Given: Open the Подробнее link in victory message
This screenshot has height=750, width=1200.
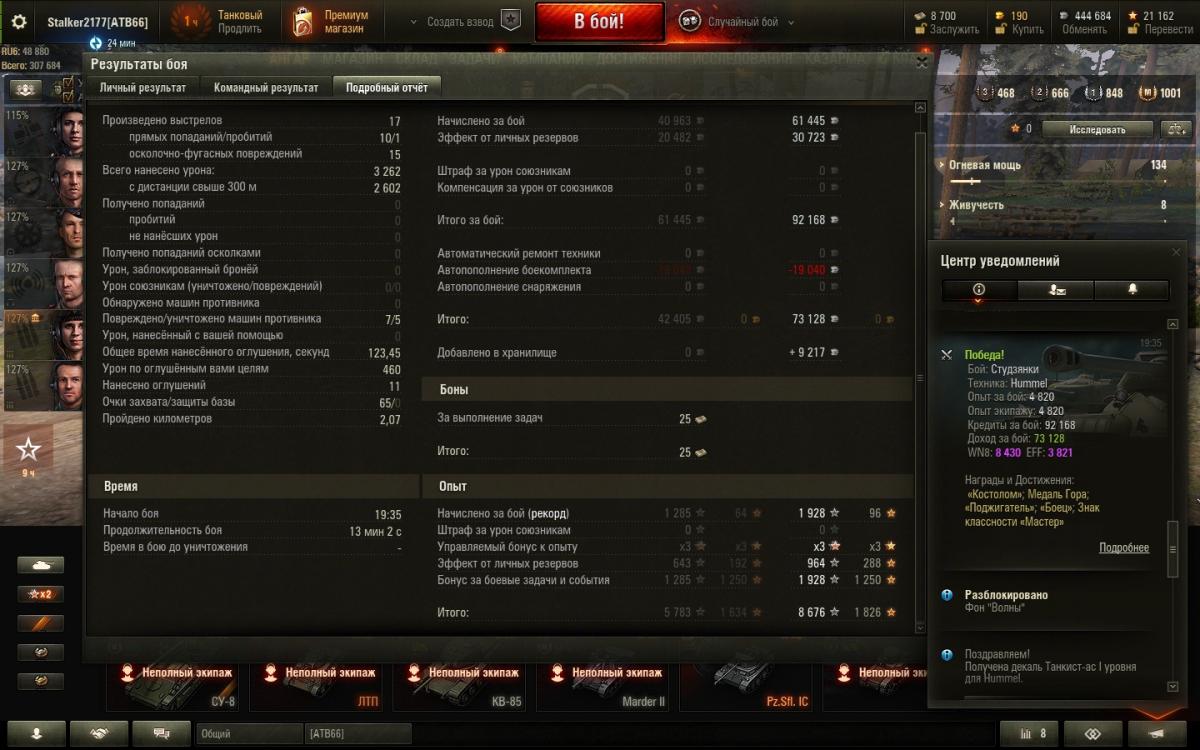Looking at the screenshot, I should click(x=1124, y=548).
